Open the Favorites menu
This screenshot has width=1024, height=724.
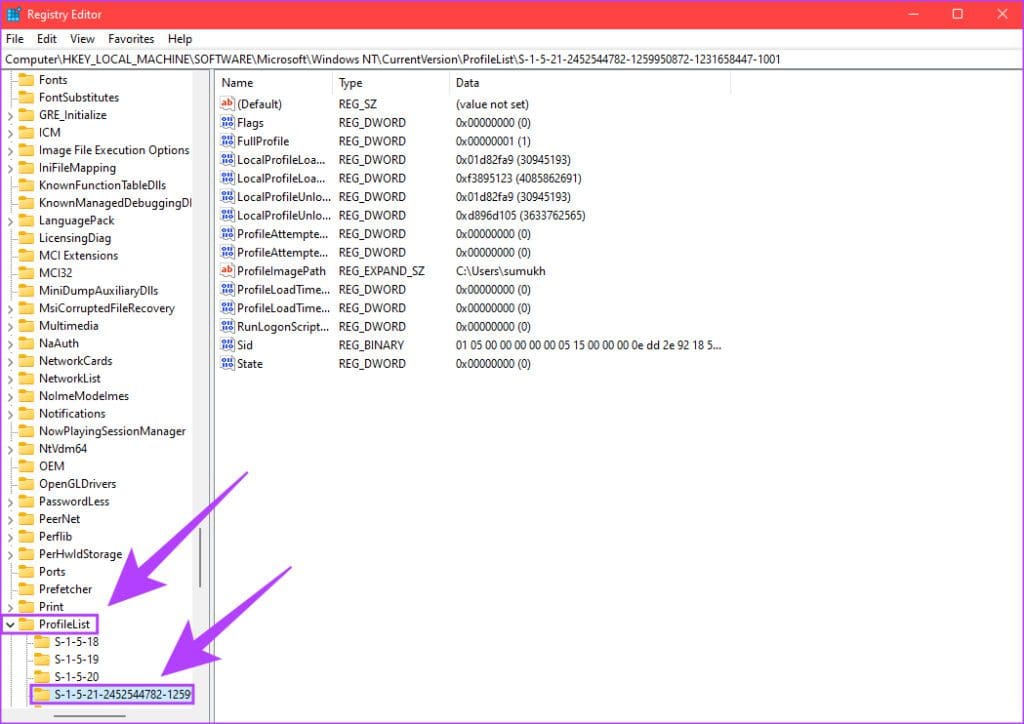tap(131, 39)
